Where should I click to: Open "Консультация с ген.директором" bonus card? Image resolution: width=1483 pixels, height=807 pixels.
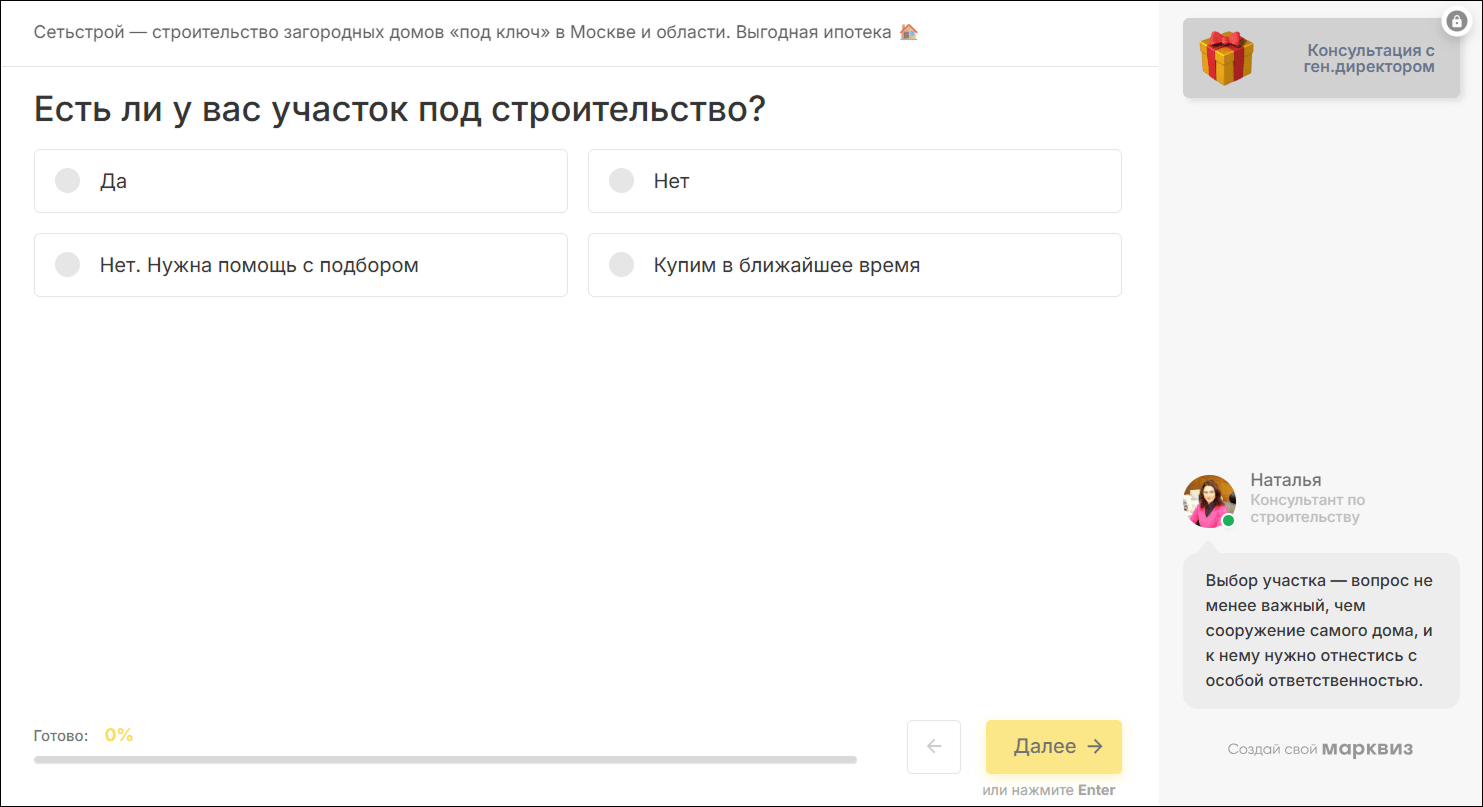coord(1368,59)
